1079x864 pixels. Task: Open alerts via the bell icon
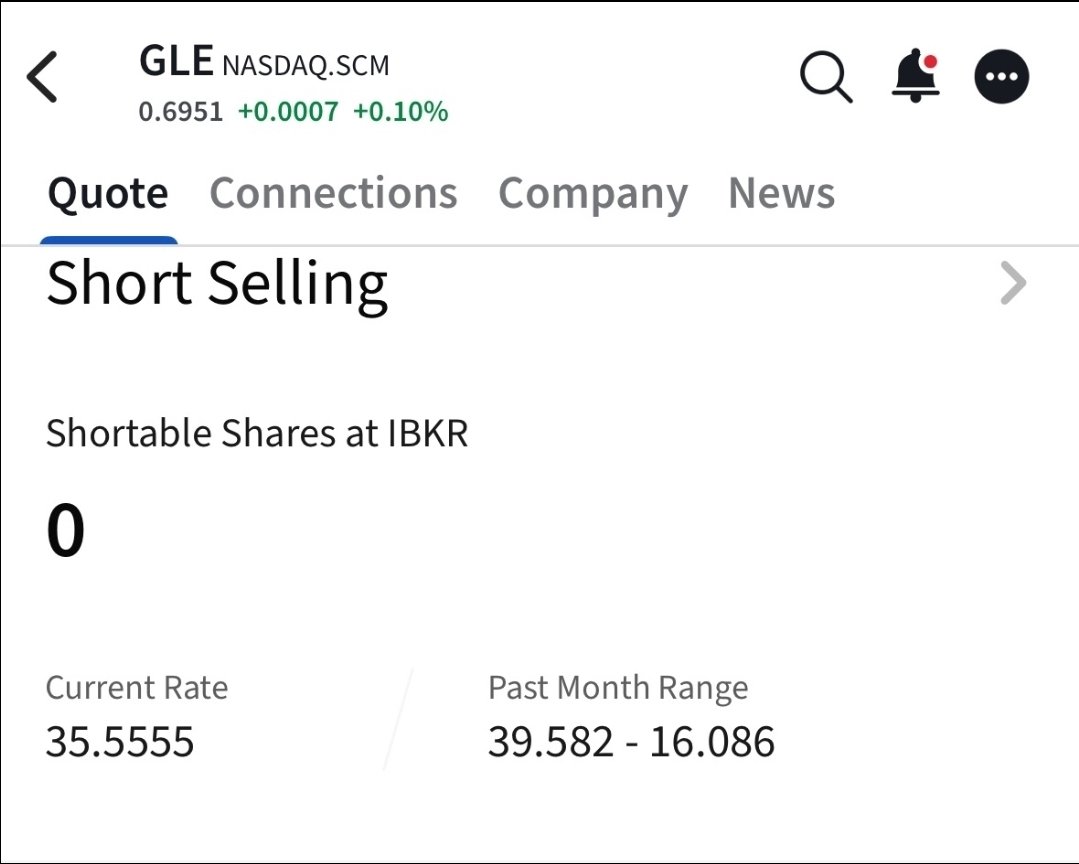point(915,77)
